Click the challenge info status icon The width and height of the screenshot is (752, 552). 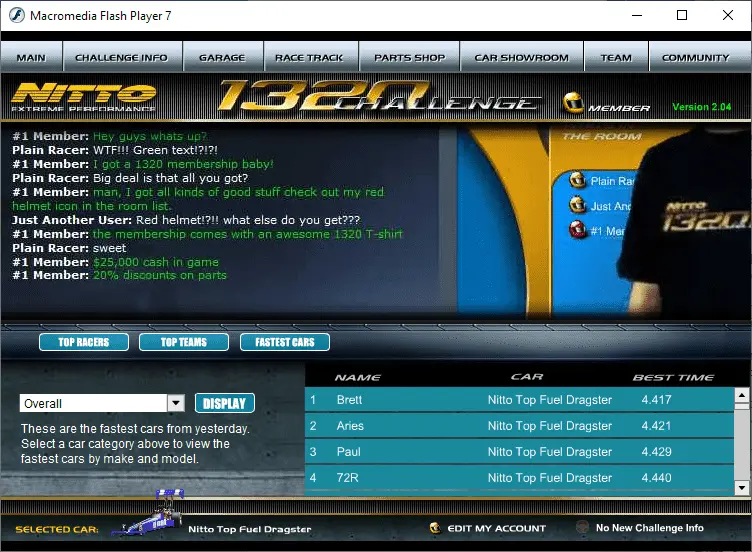582,528
